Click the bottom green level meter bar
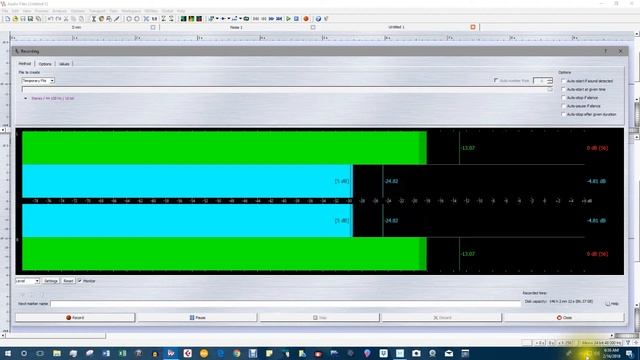 pos(224,254)
